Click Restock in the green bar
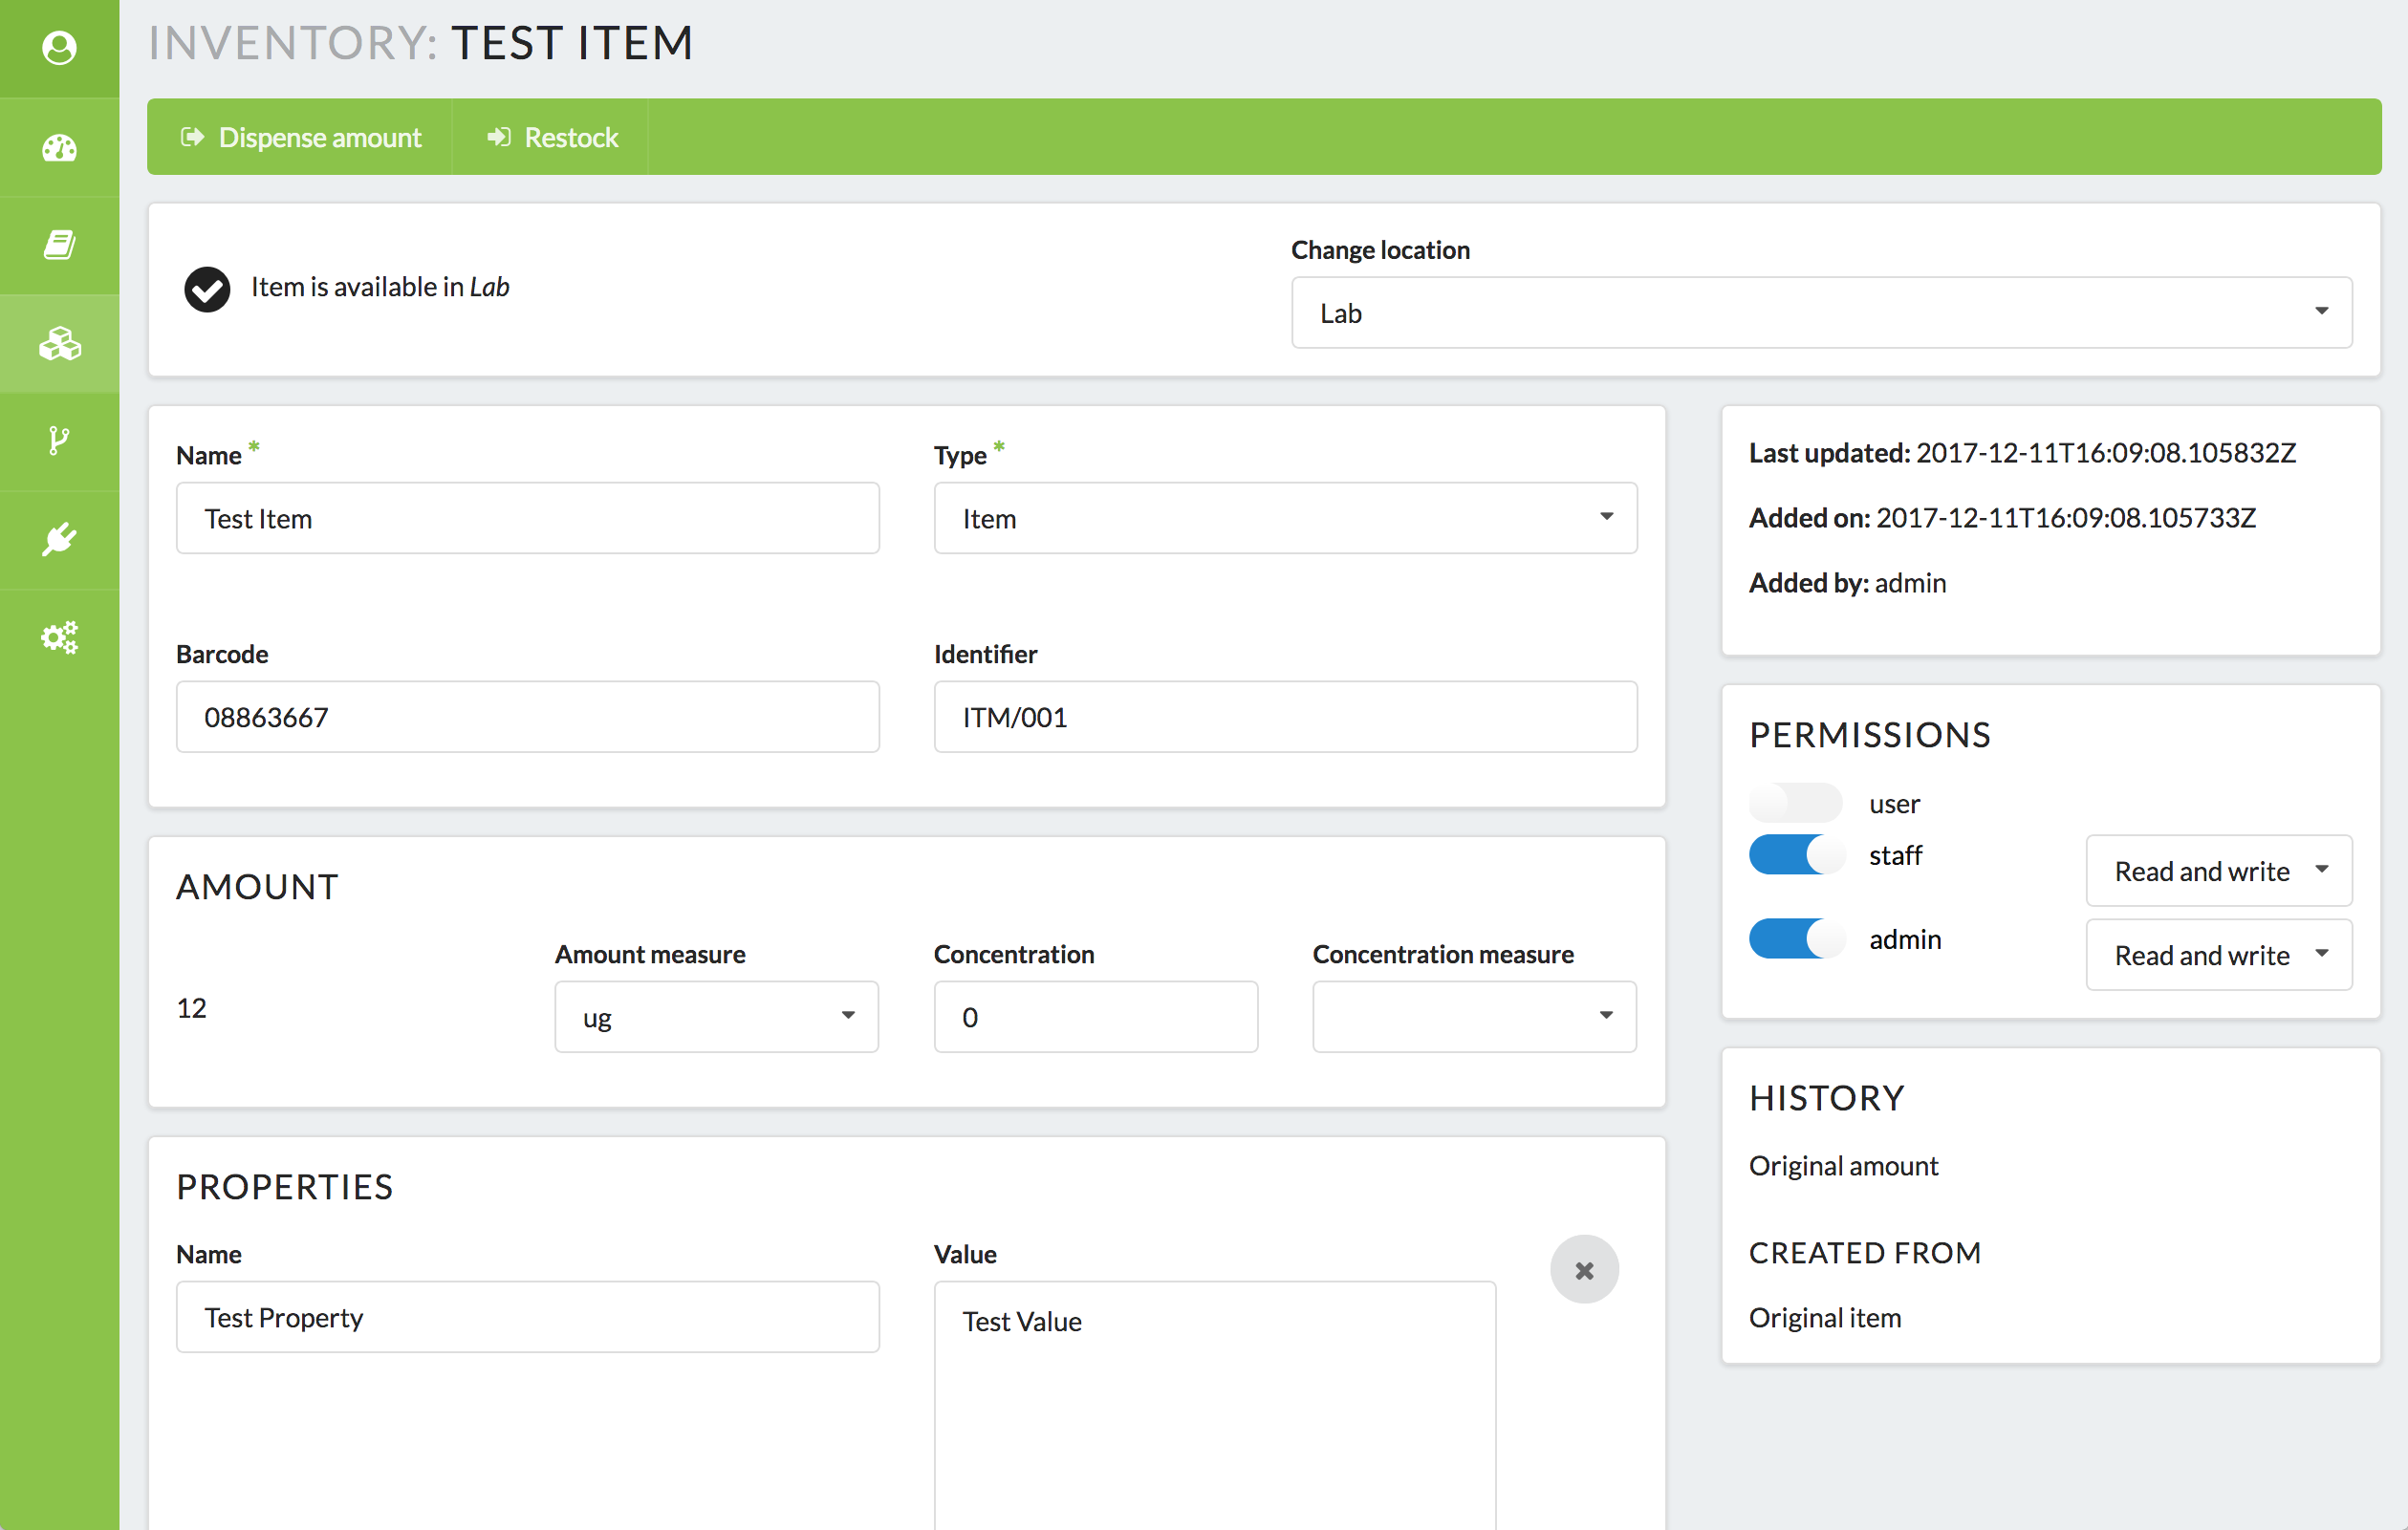Screen dimensions: 2408x1530 point(552,137)
